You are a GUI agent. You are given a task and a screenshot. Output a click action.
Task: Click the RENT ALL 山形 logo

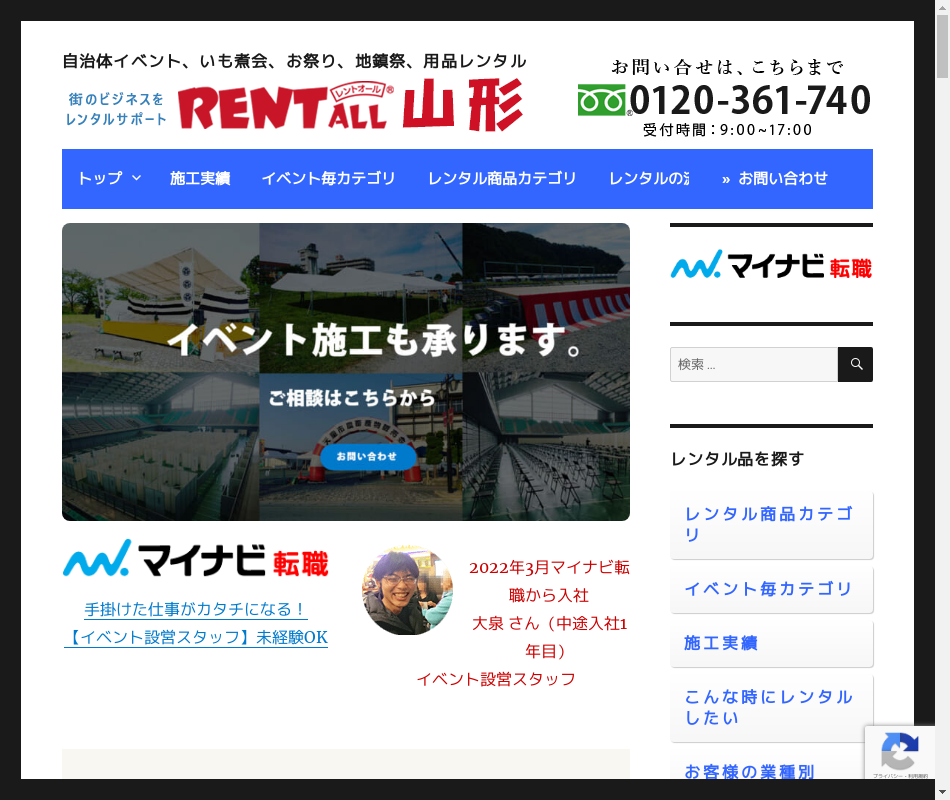350,105
